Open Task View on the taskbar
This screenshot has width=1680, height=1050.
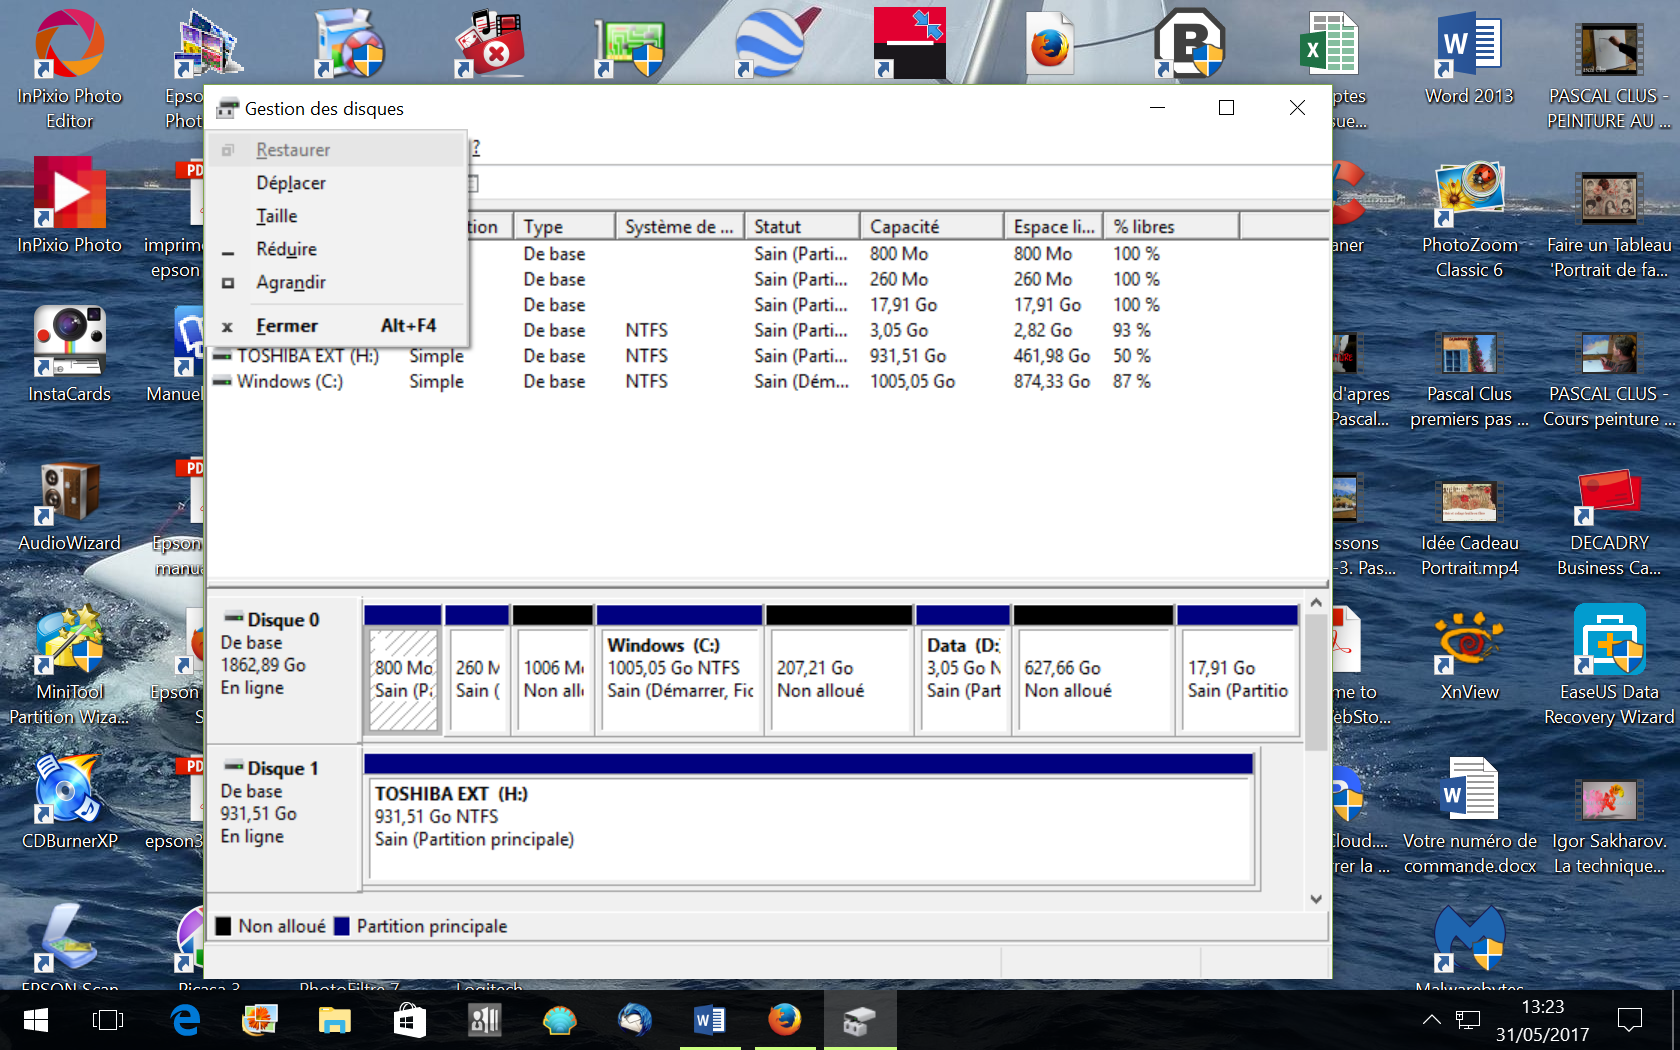(x=108, y=1020)
